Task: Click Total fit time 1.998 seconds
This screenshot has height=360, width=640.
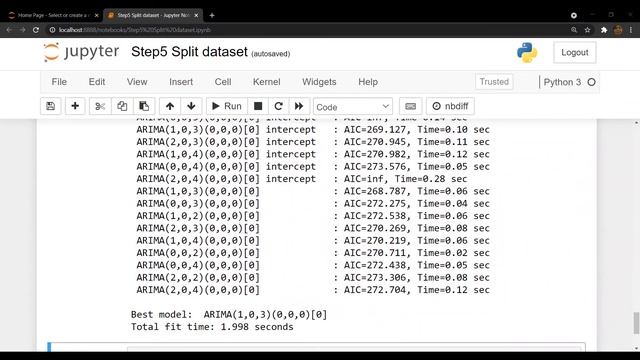Action: pos(212,327)
